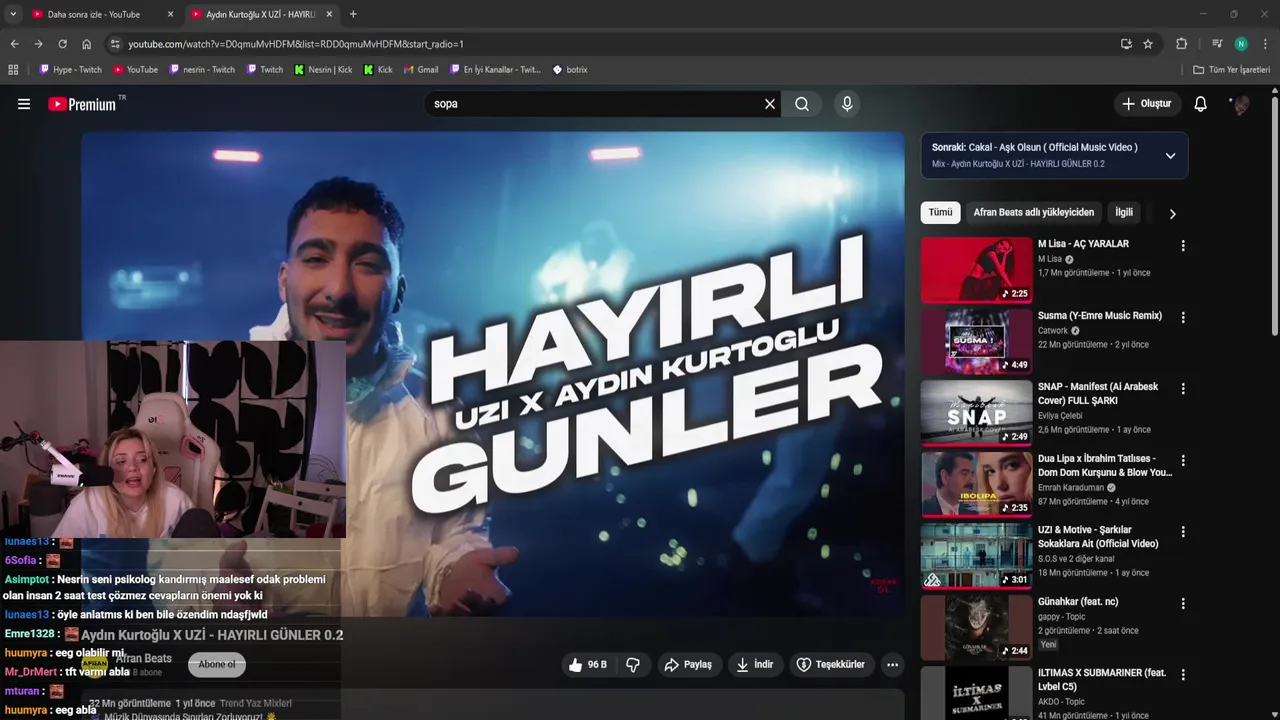Select the Tümü filter chip
This screenshot has height=720, width=1280.
click(x=941, y=212)
